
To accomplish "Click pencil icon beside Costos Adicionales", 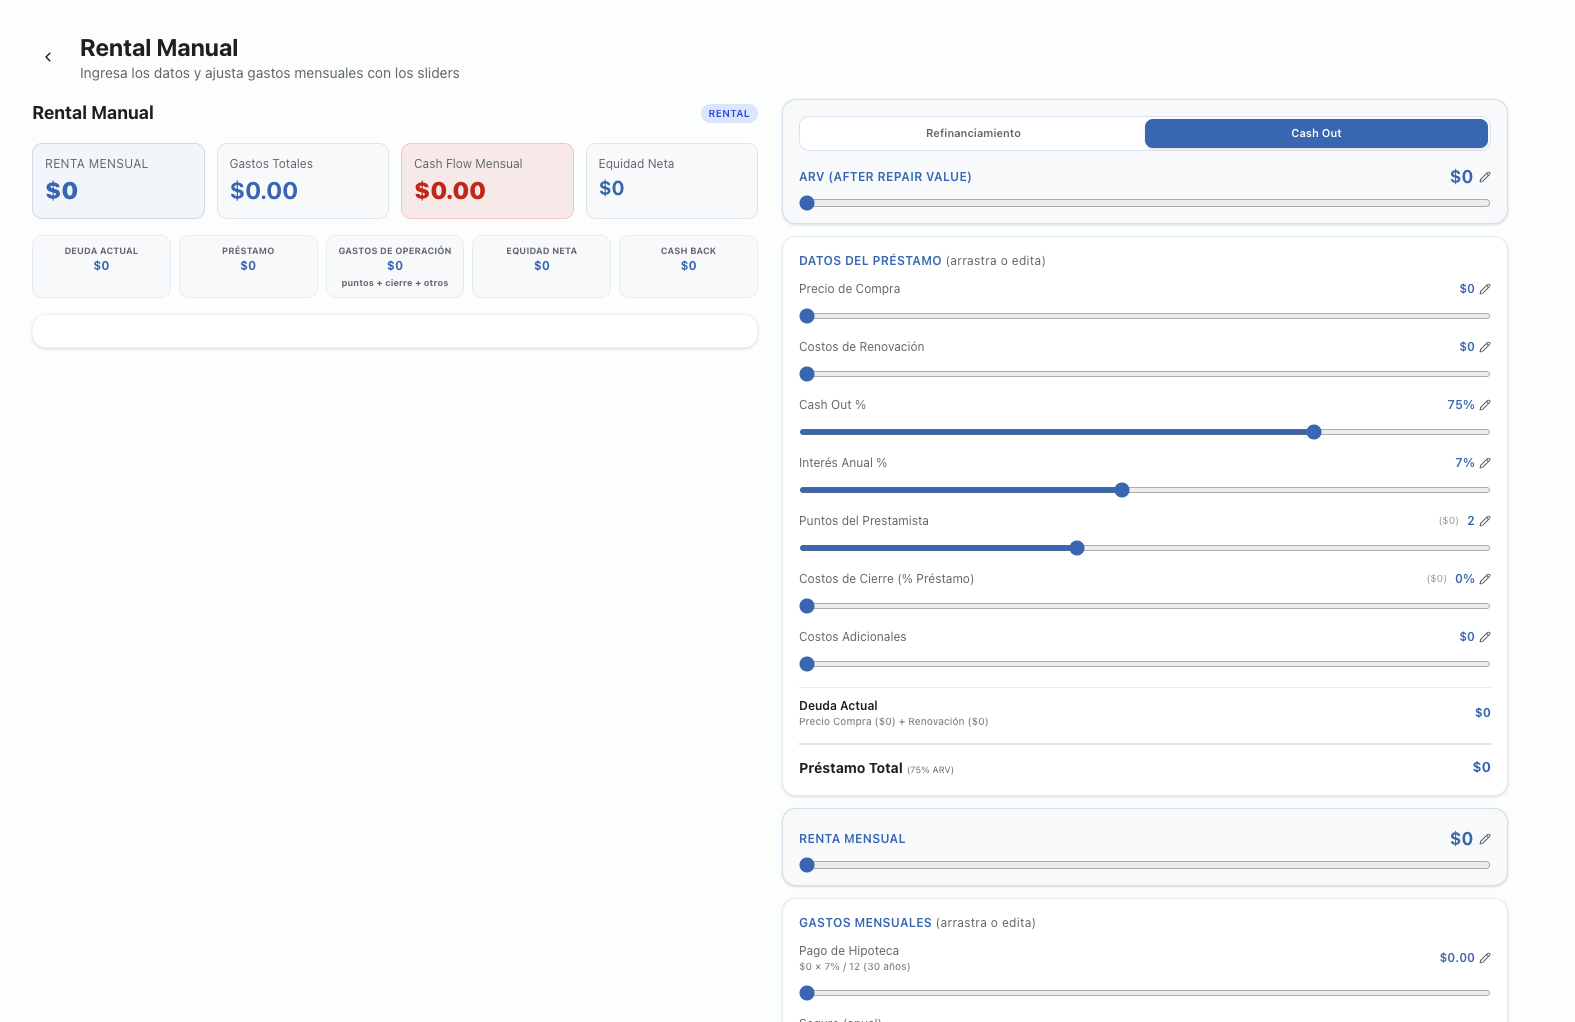I will pos(1485,637).
